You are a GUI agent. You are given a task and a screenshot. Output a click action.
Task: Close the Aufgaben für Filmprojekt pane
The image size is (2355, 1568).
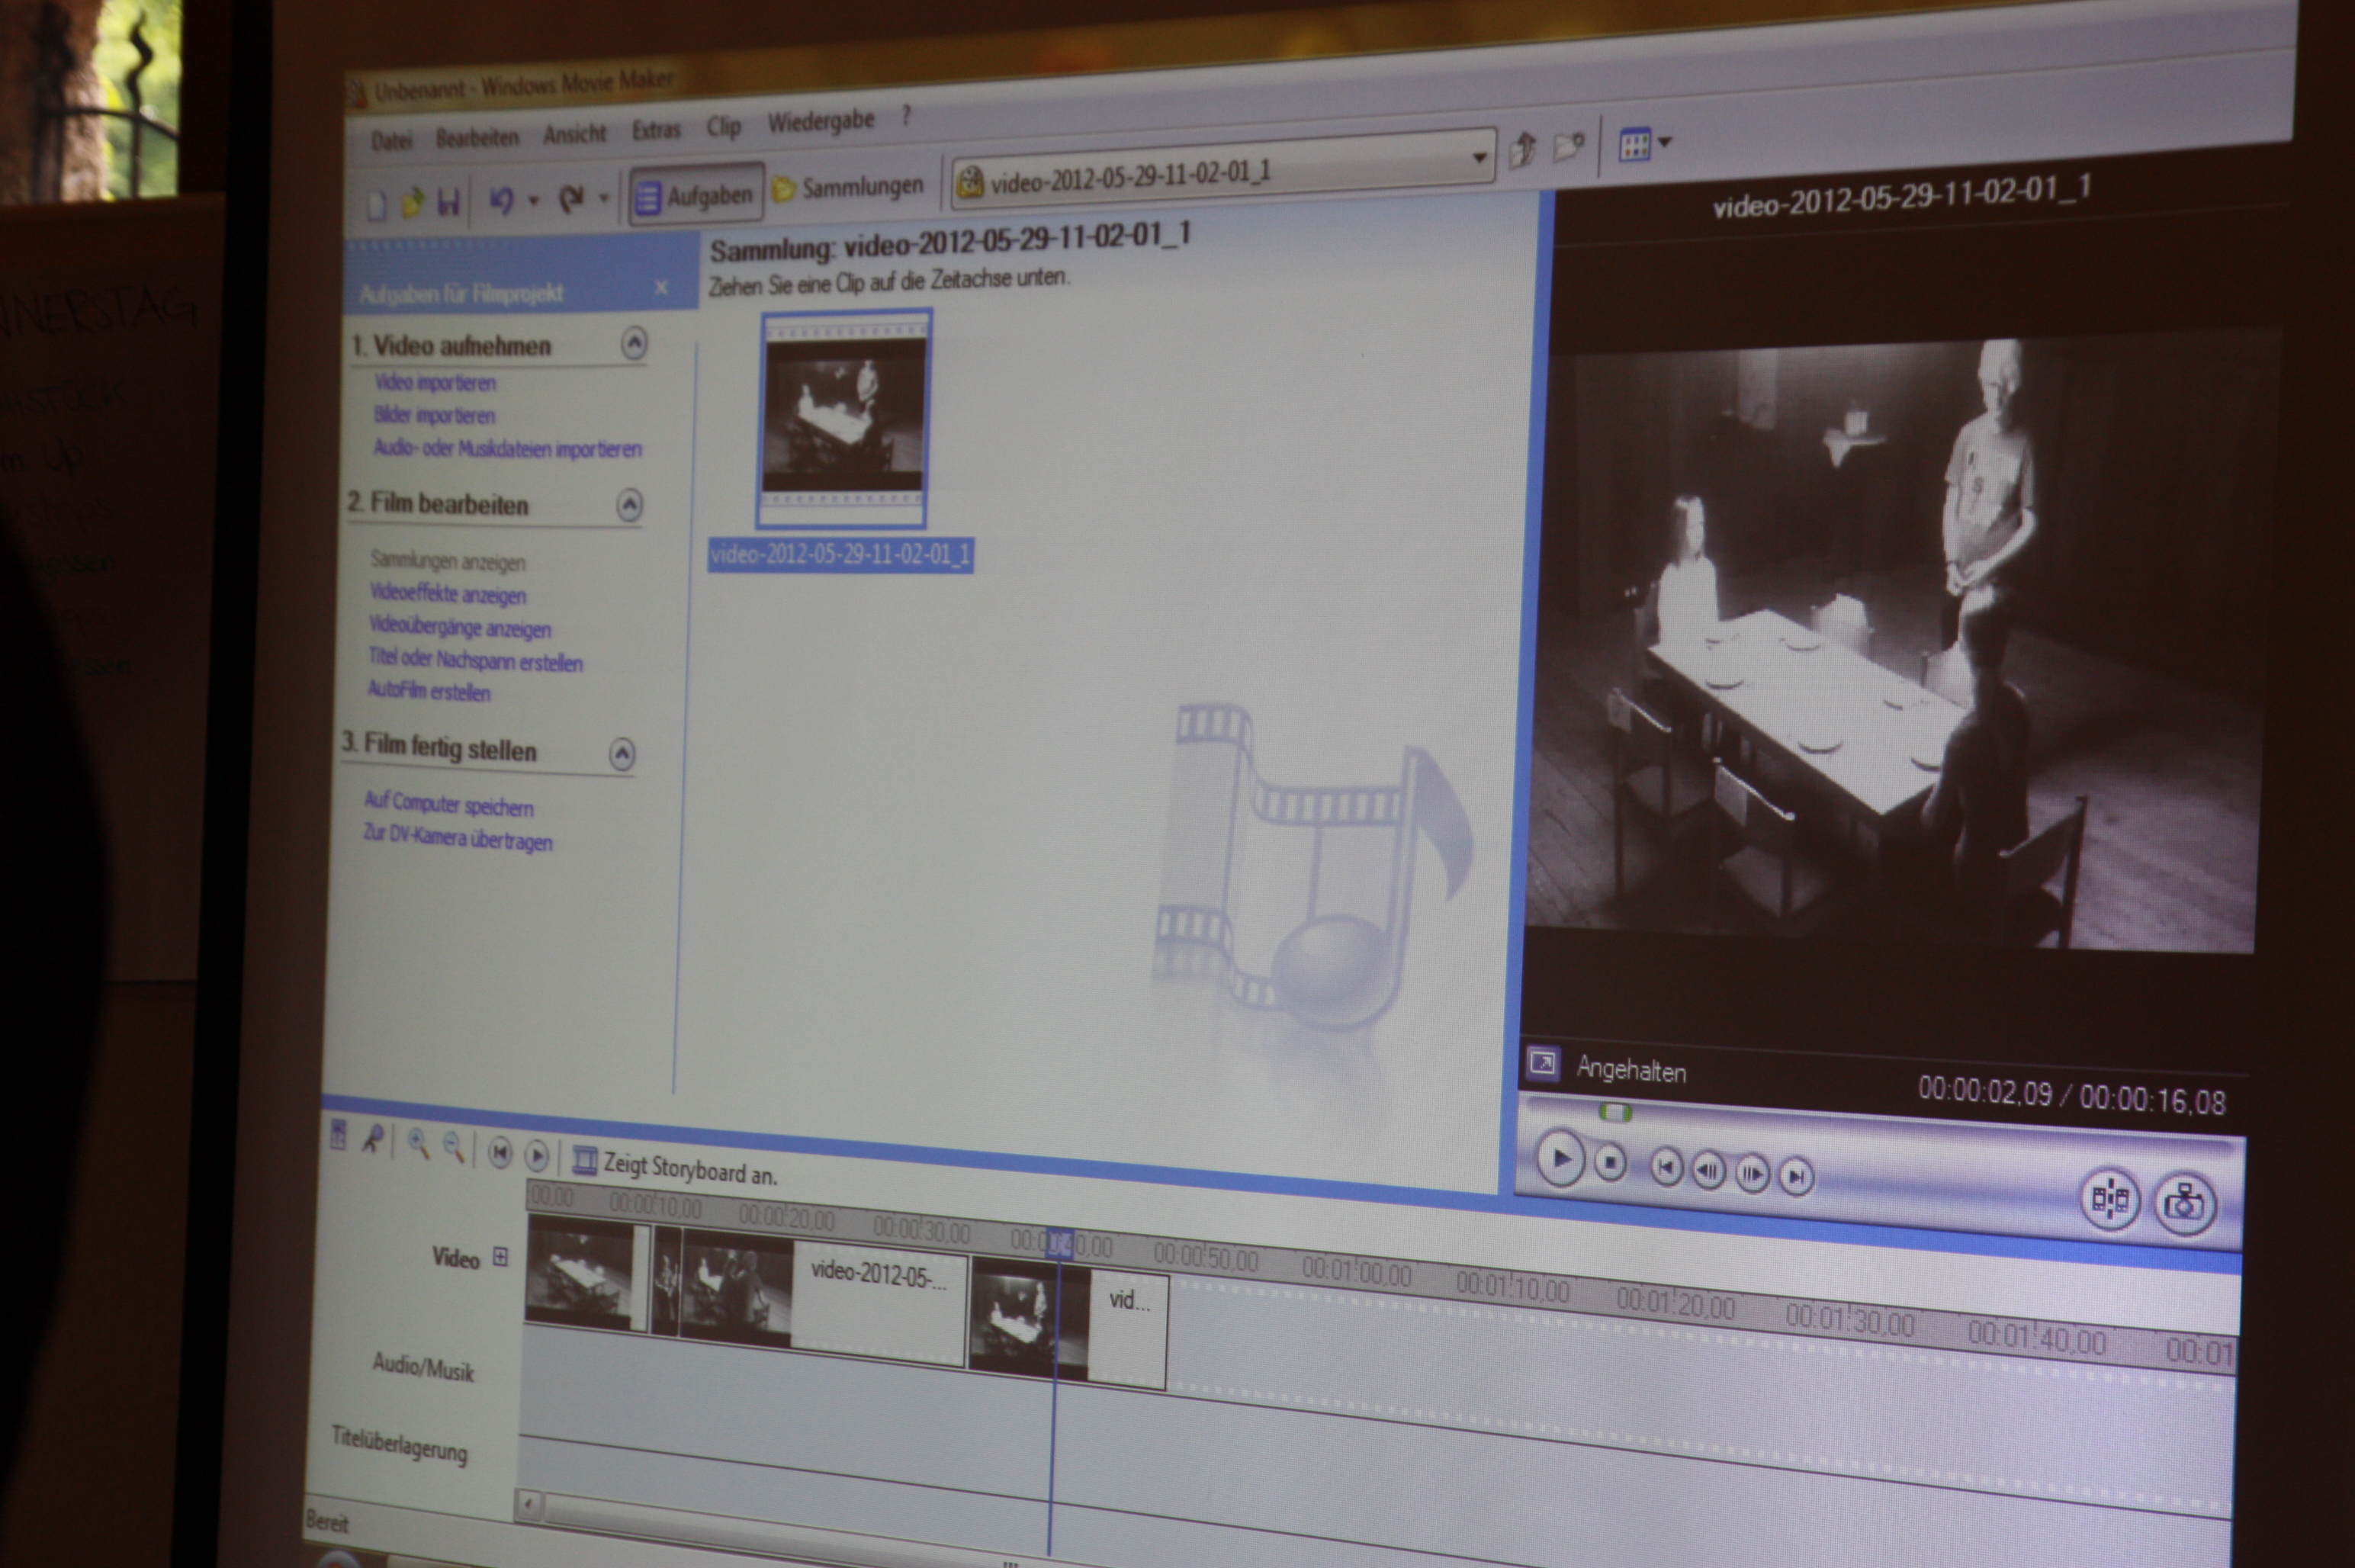click(661, 288)
